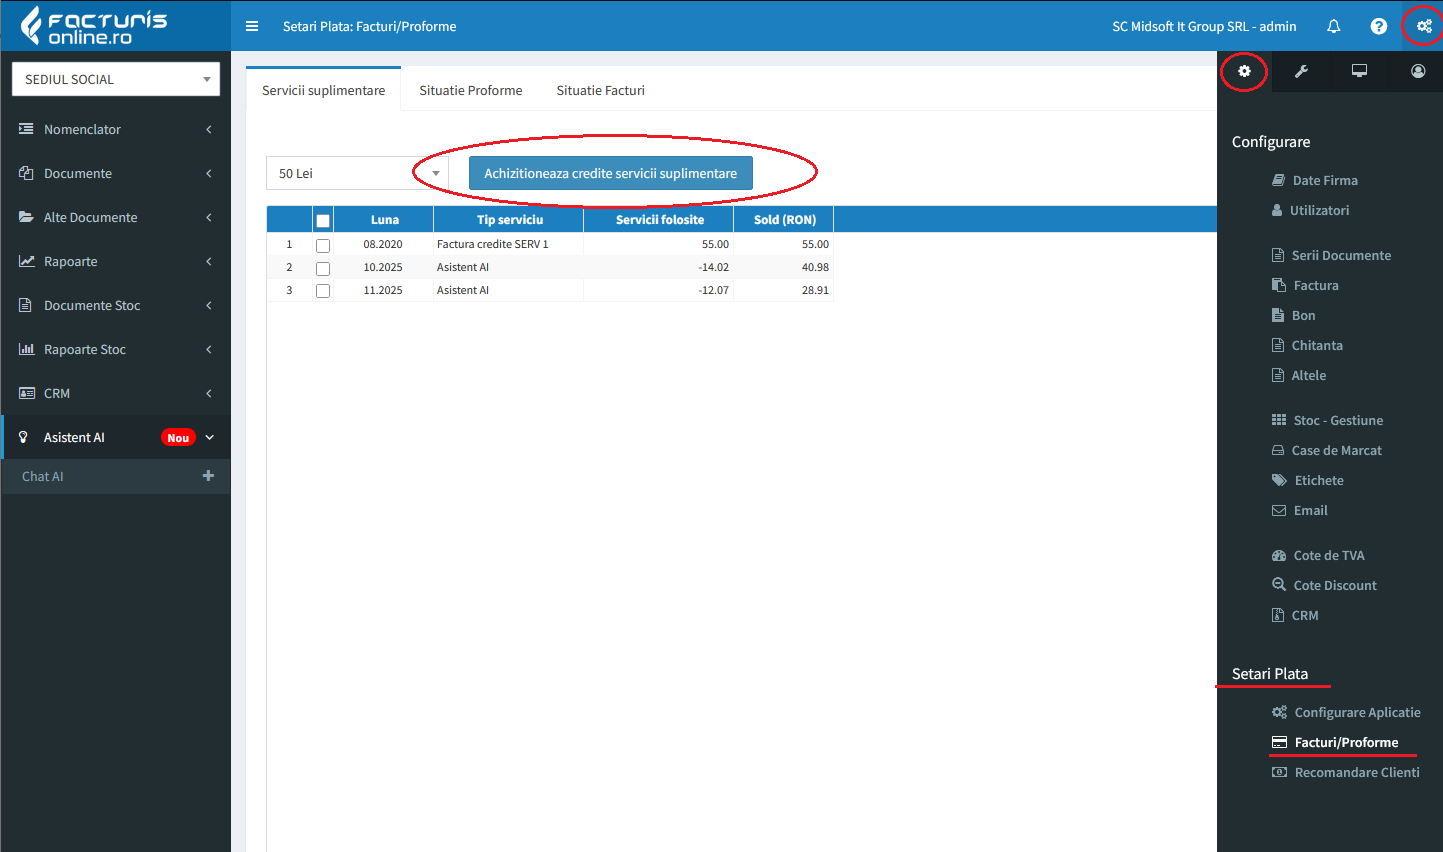1443x852 pixels.
Task: Switch to the Situatie Facturi tab
Action: [x=600, y=90]
